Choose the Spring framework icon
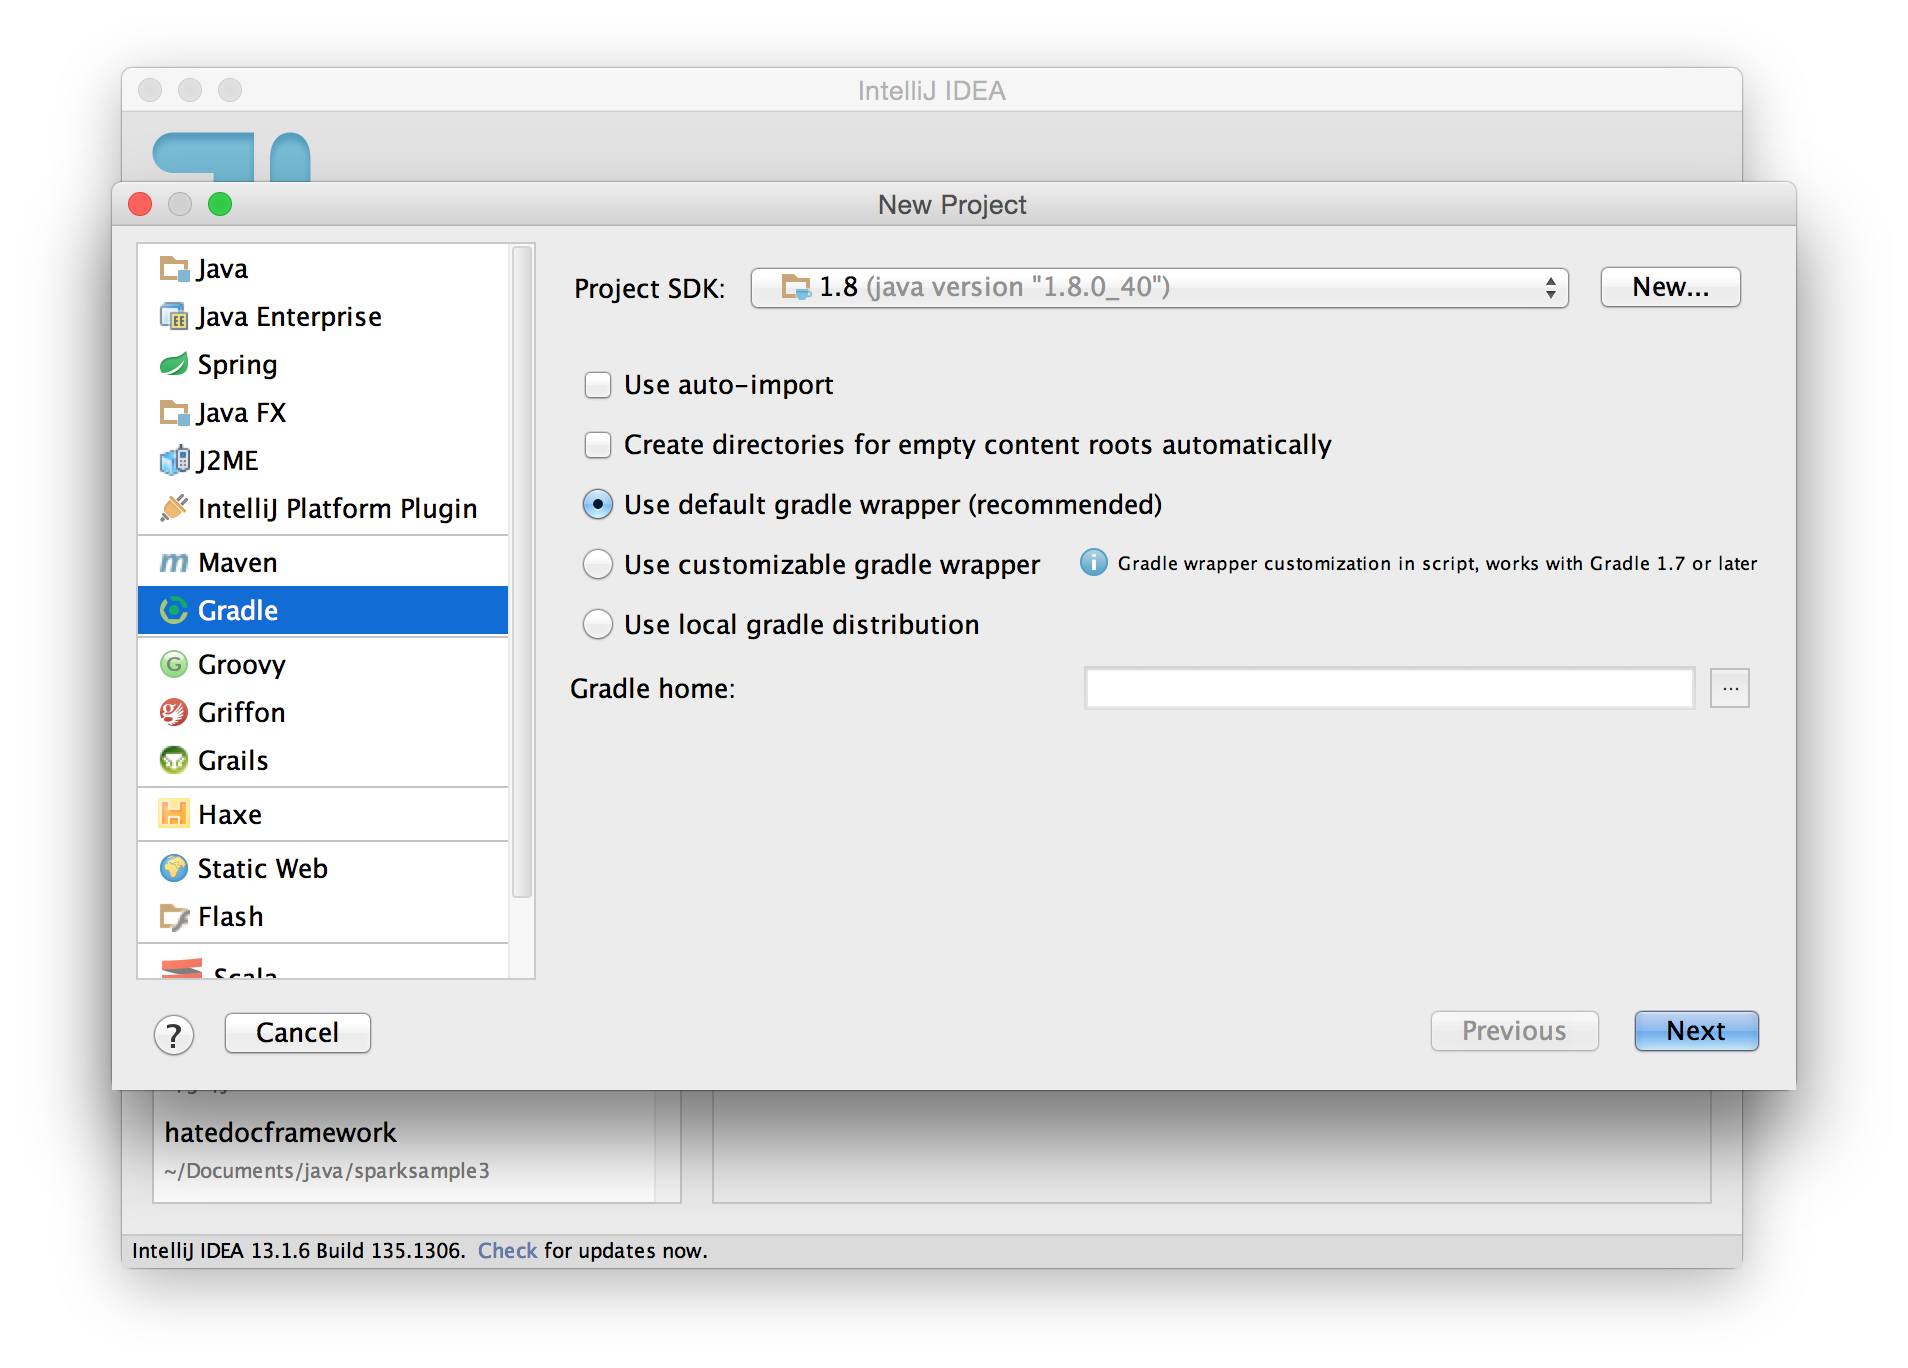Image resolution: width=1908 pixels, height=1368 pixels. tap(174, 364)
